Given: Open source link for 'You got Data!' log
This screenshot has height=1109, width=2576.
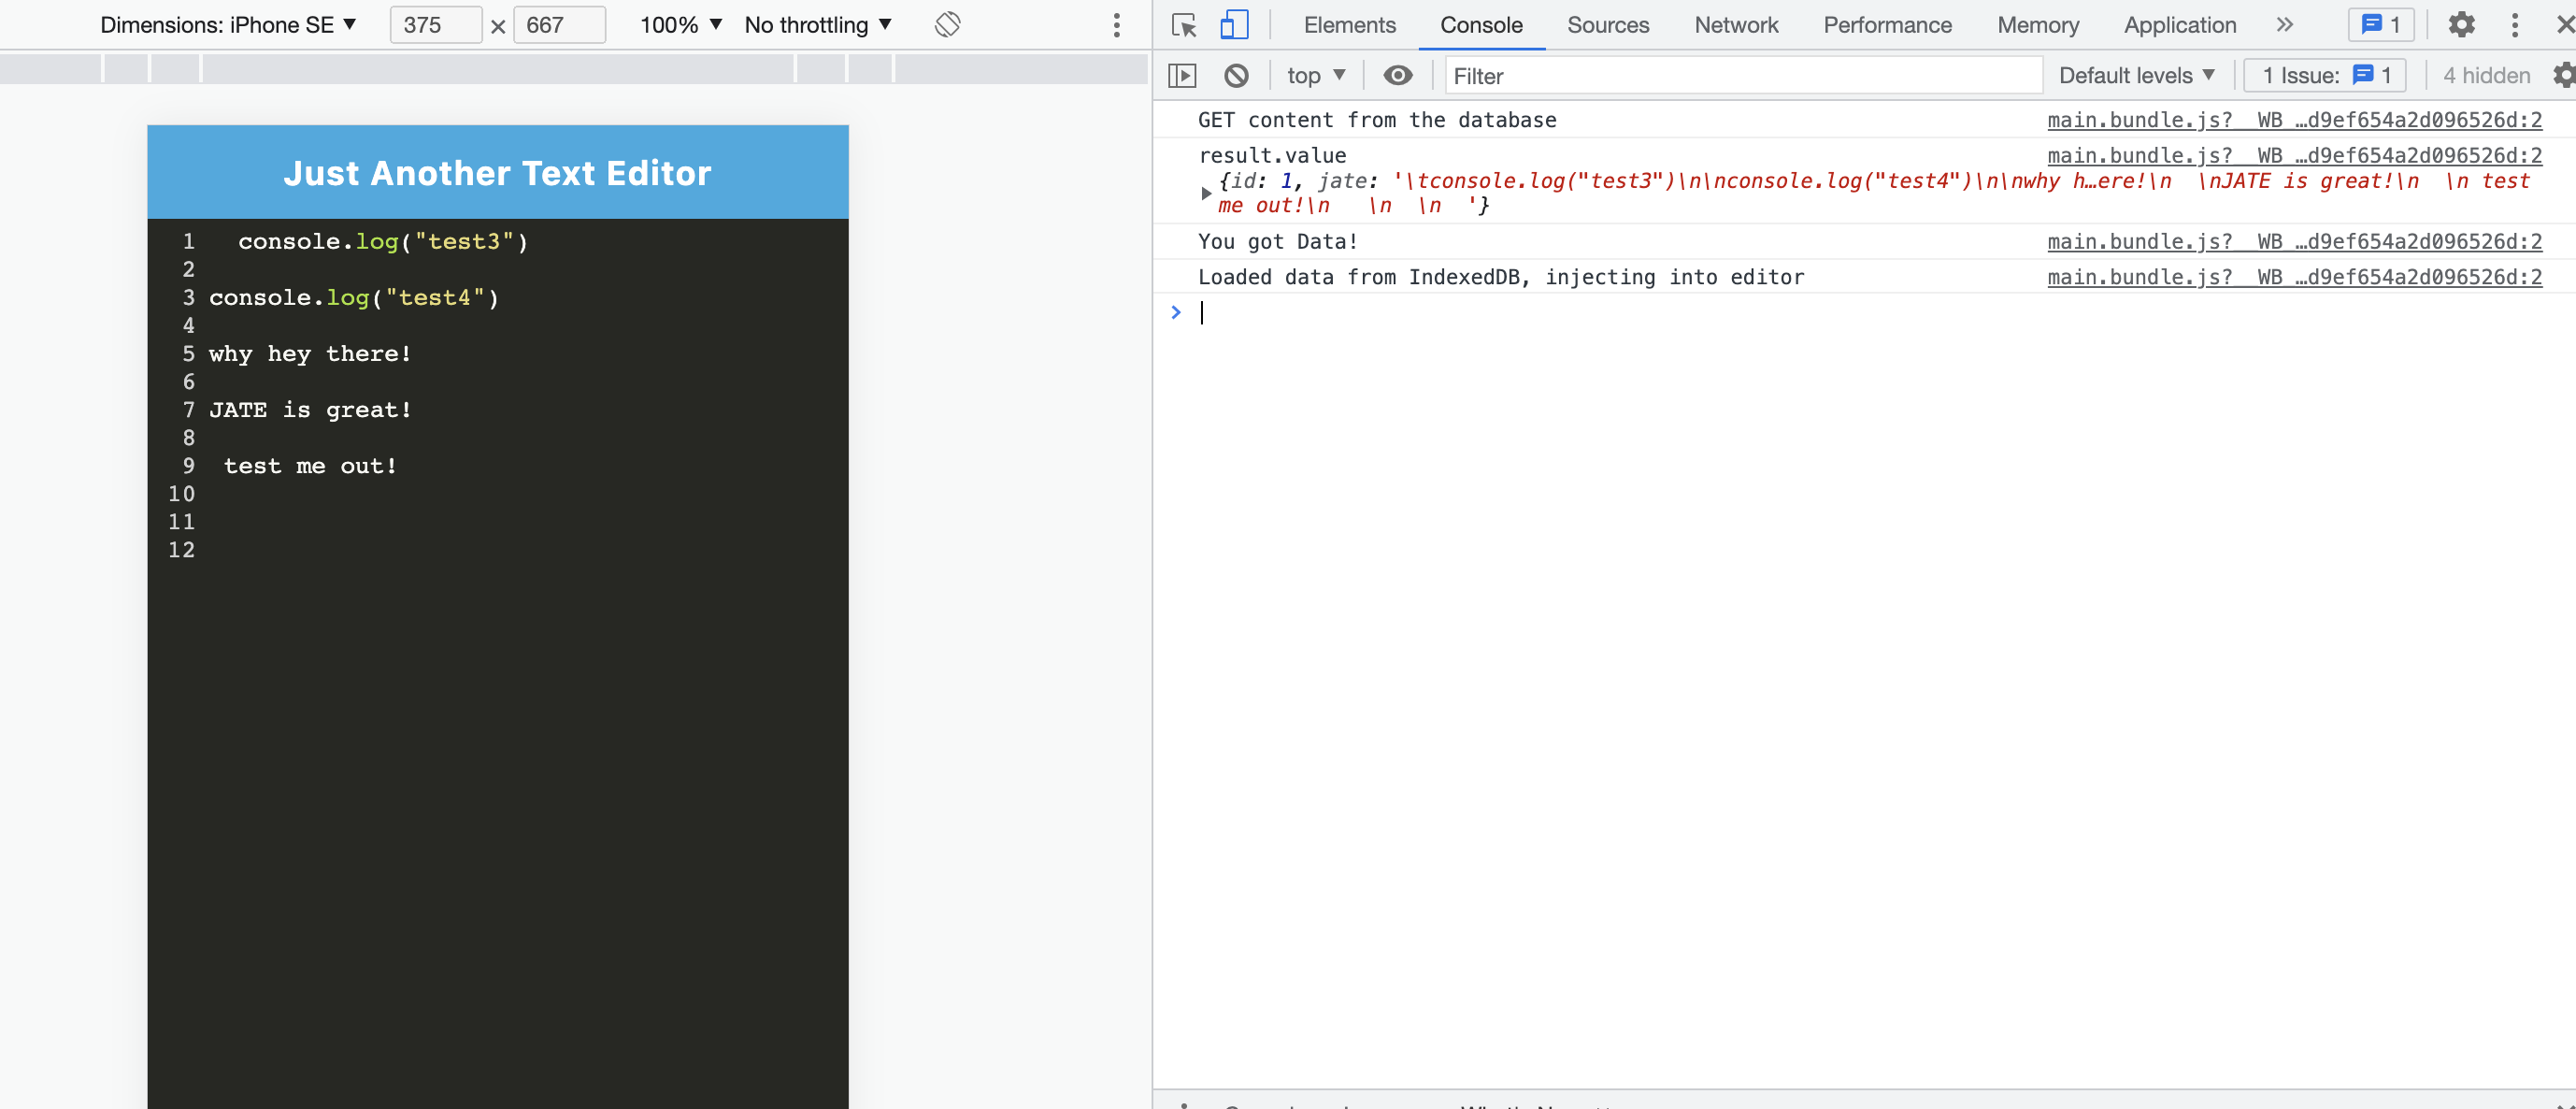Looking at the screenshot, I should click(x=2294, y=241).
